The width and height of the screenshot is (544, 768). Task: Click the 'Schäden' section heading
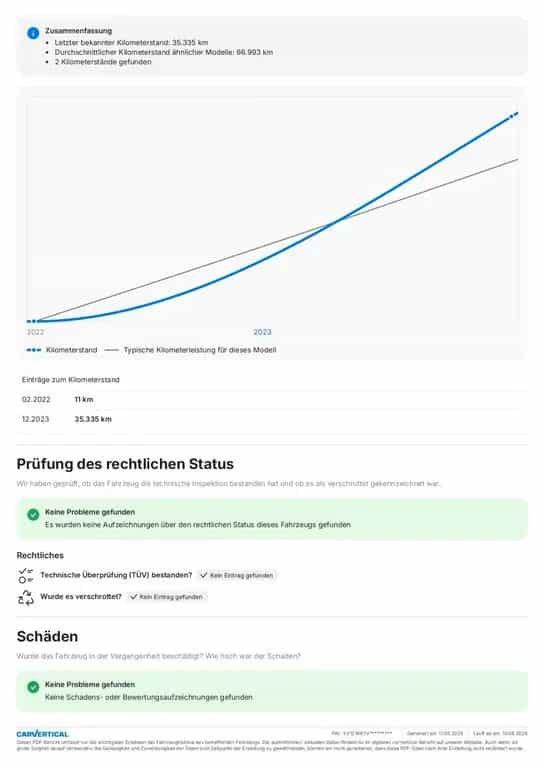(47, 636)
